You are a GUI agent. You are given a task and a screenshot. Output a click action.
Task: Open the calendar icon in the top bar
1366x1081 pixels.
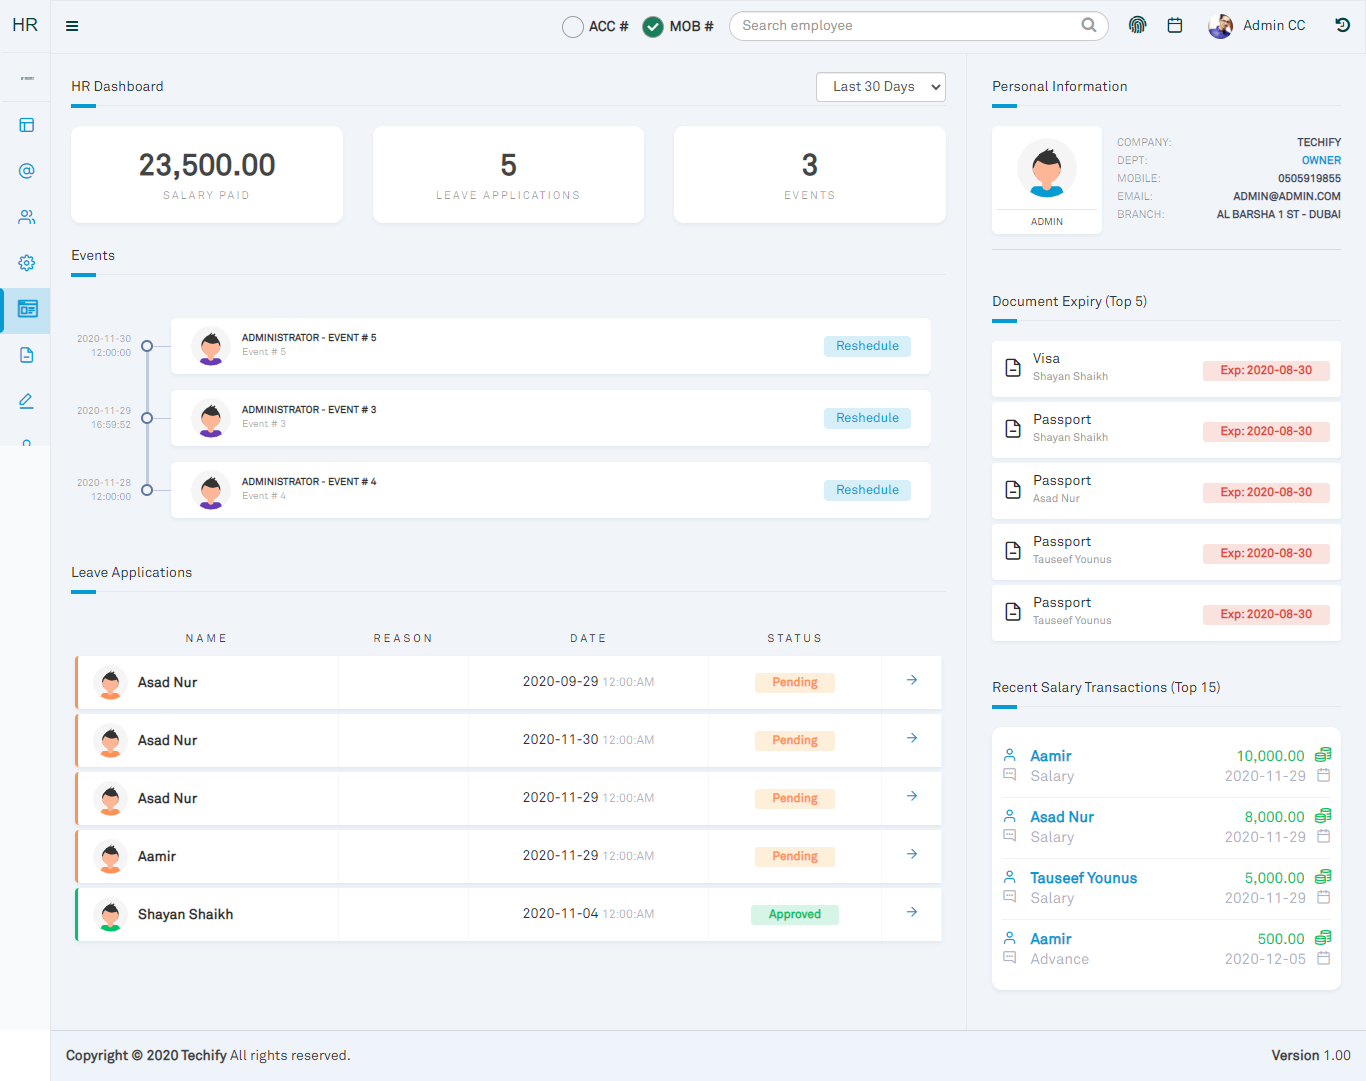(1175, 24)
